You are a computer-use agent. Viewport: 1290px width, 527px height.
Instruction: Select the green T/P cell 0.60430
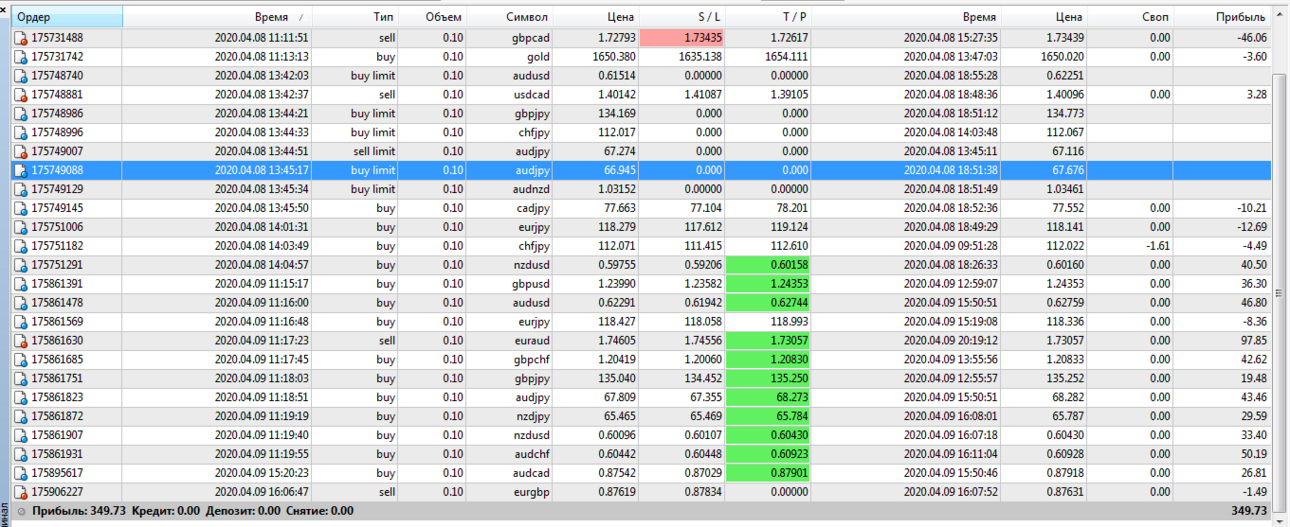pos(769,435)
